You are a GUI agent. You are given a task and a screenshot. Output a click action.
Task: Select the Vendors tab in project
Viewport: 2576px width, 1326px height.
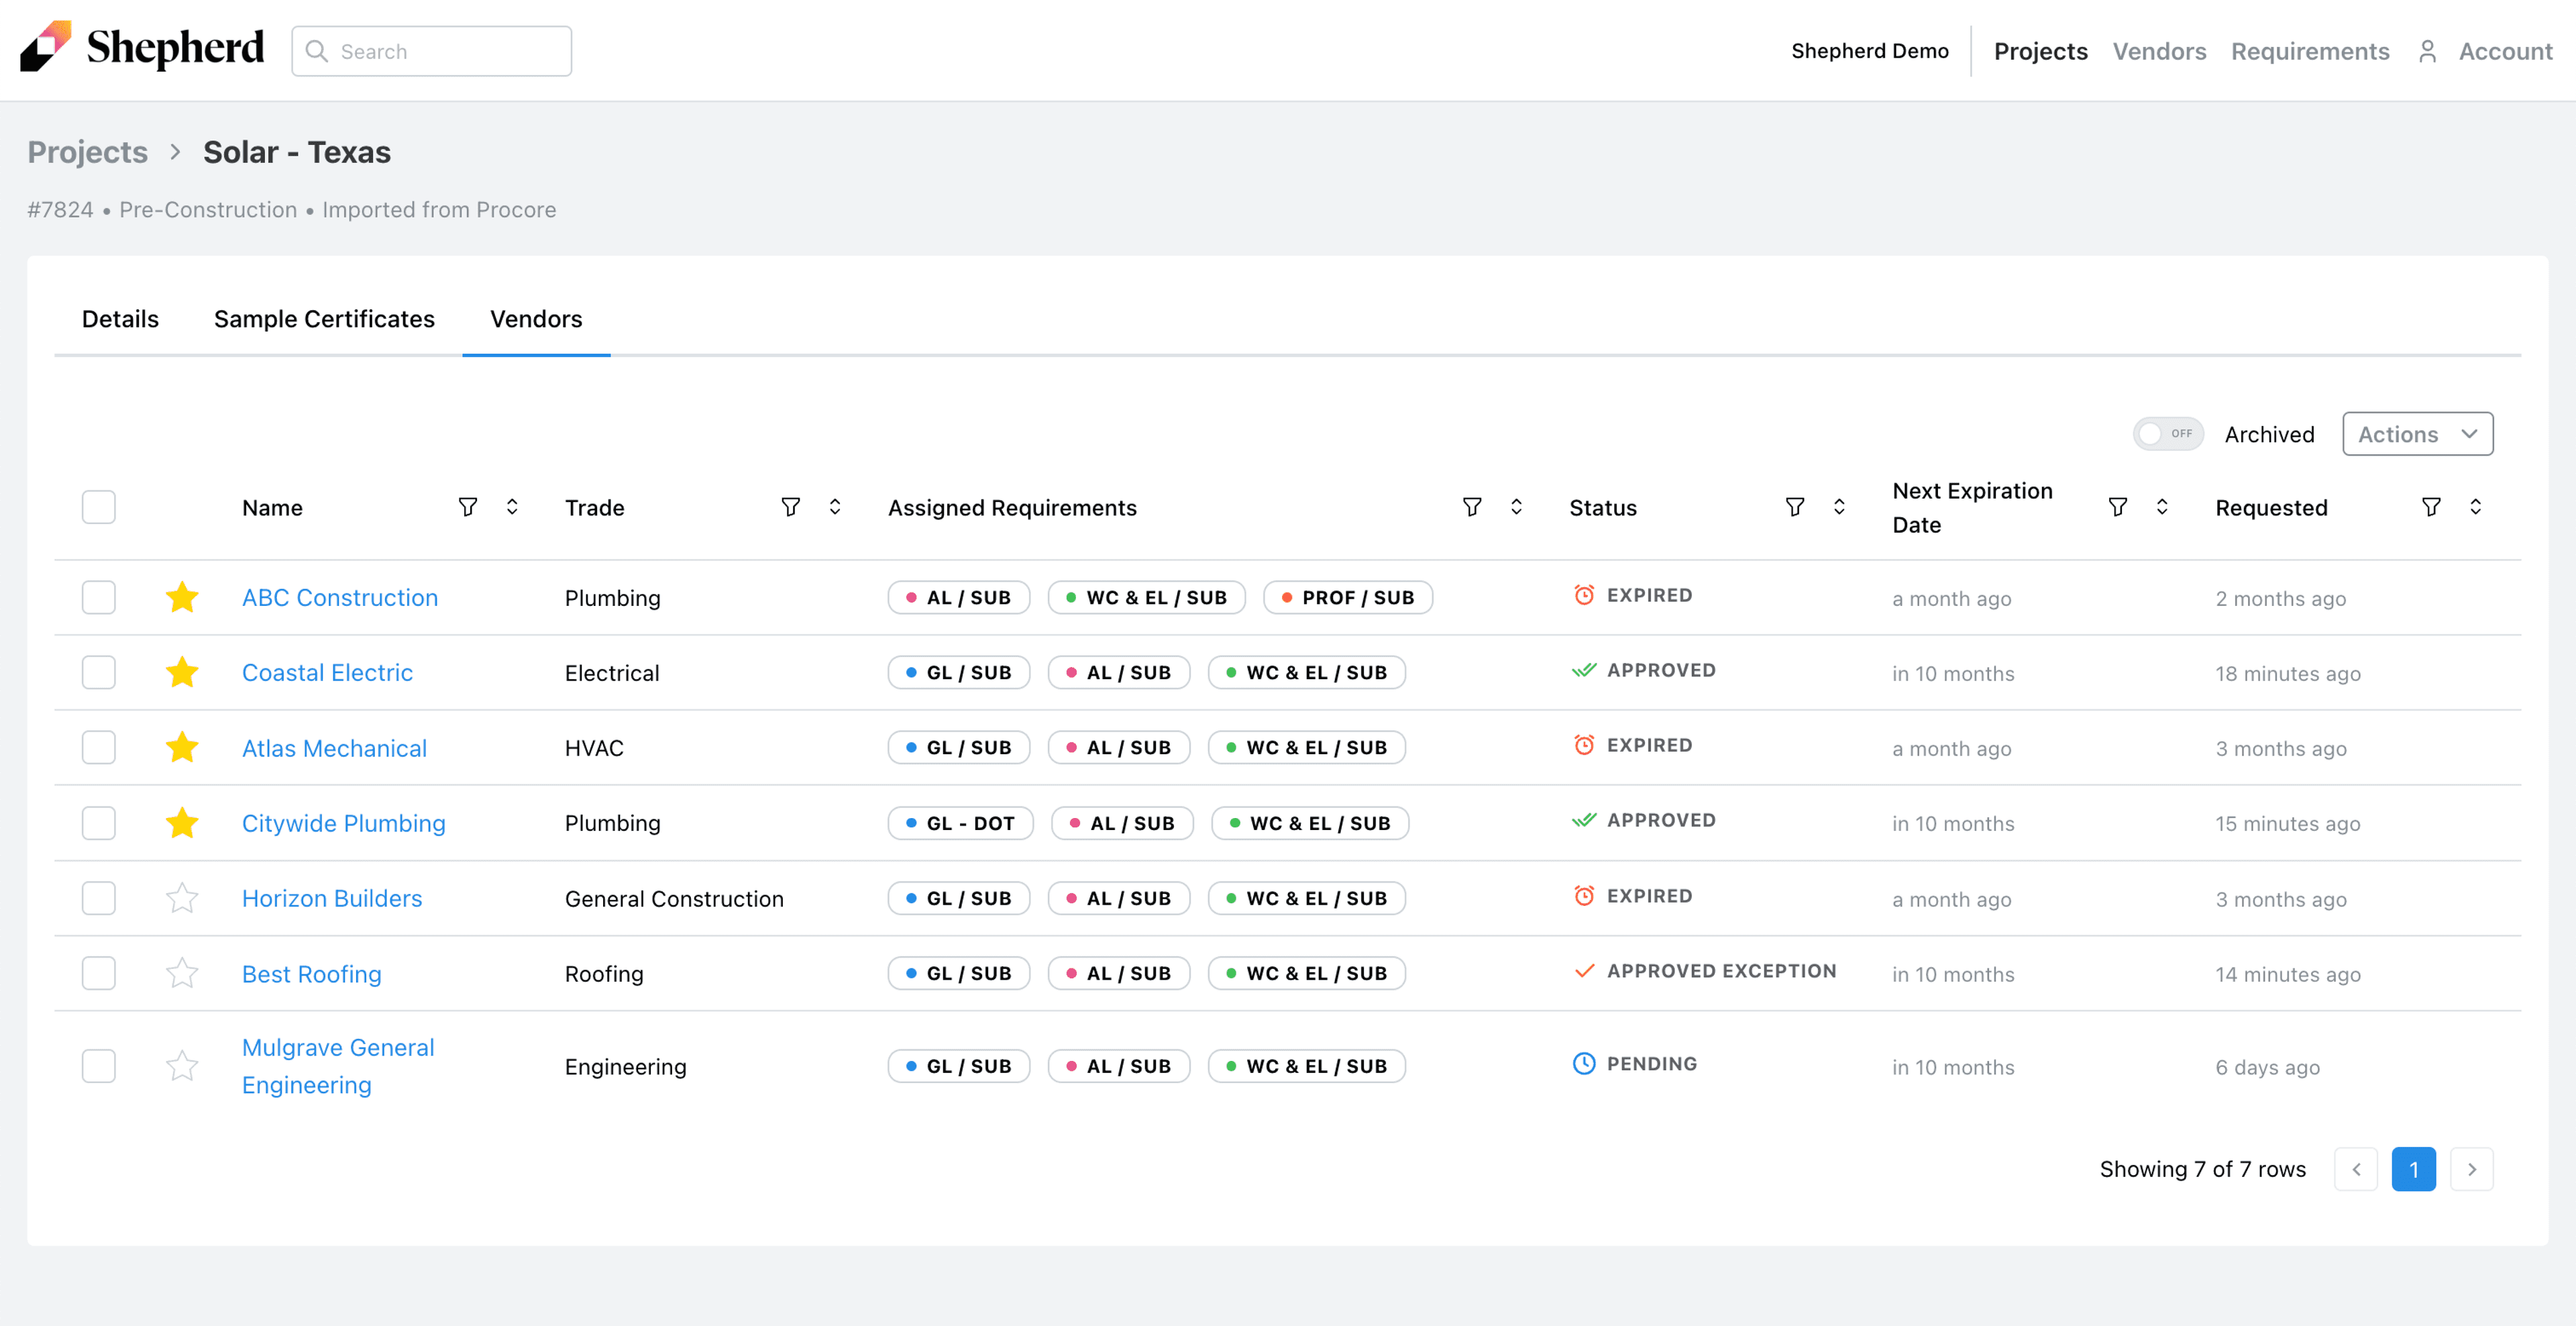(536, 319)
